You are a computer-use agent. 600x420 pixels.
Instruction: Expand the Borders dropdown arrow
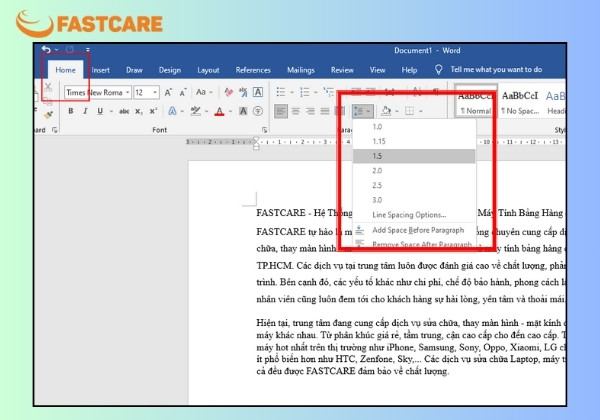[x=420, y=111]
